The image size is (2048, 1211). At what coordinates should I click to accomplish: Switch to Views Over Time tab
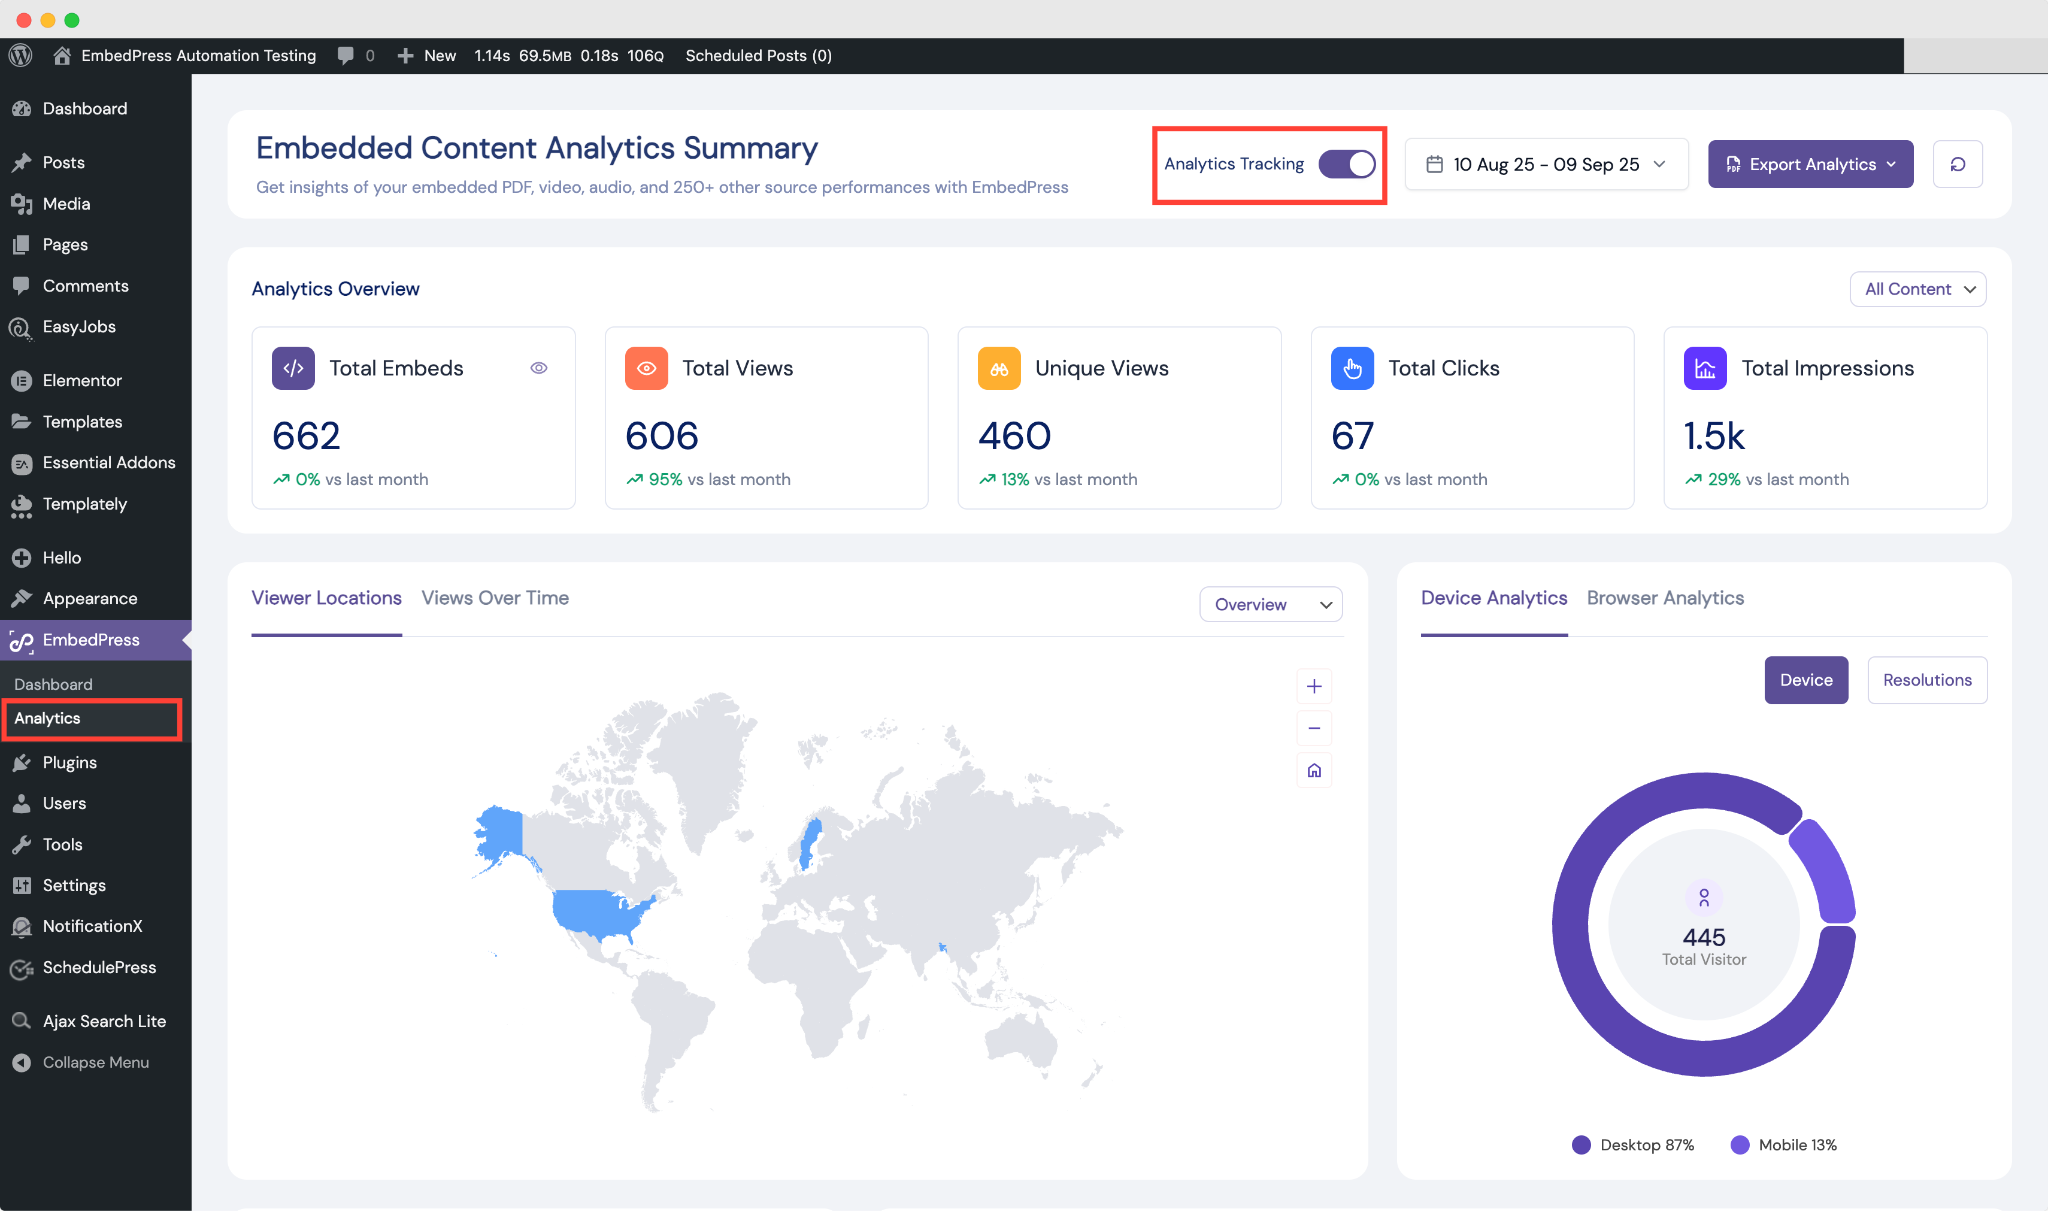click(495, 598)
